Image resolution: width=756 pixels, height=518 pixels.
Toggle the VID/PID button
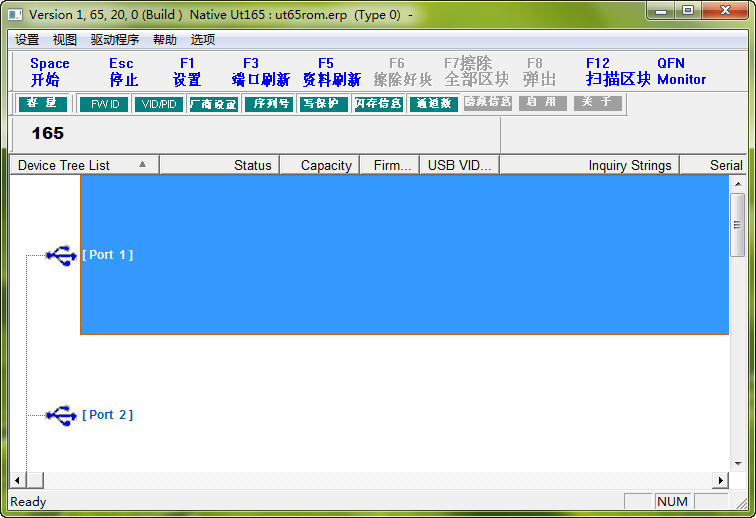click(x=159, y=104)
